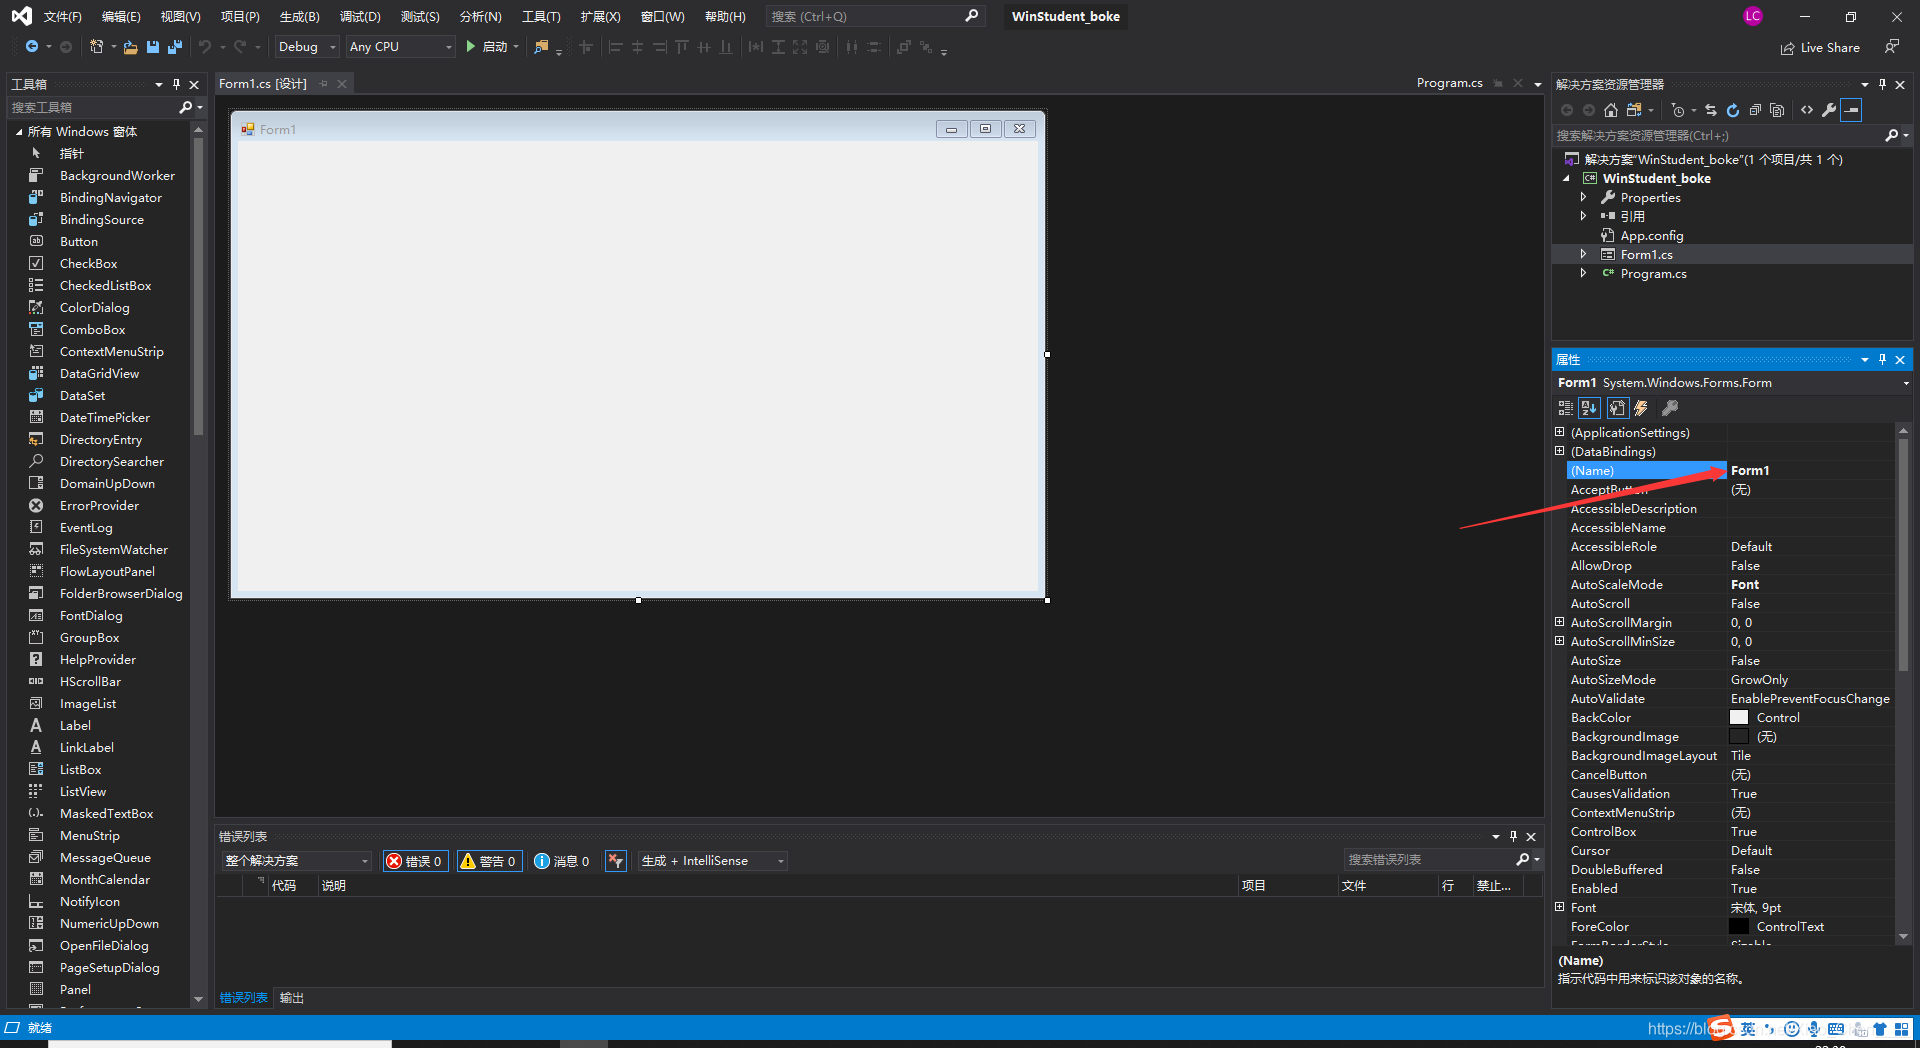Switch to the 输出 tab at bottom
1920x1048 pixels.
click(291, 998)
